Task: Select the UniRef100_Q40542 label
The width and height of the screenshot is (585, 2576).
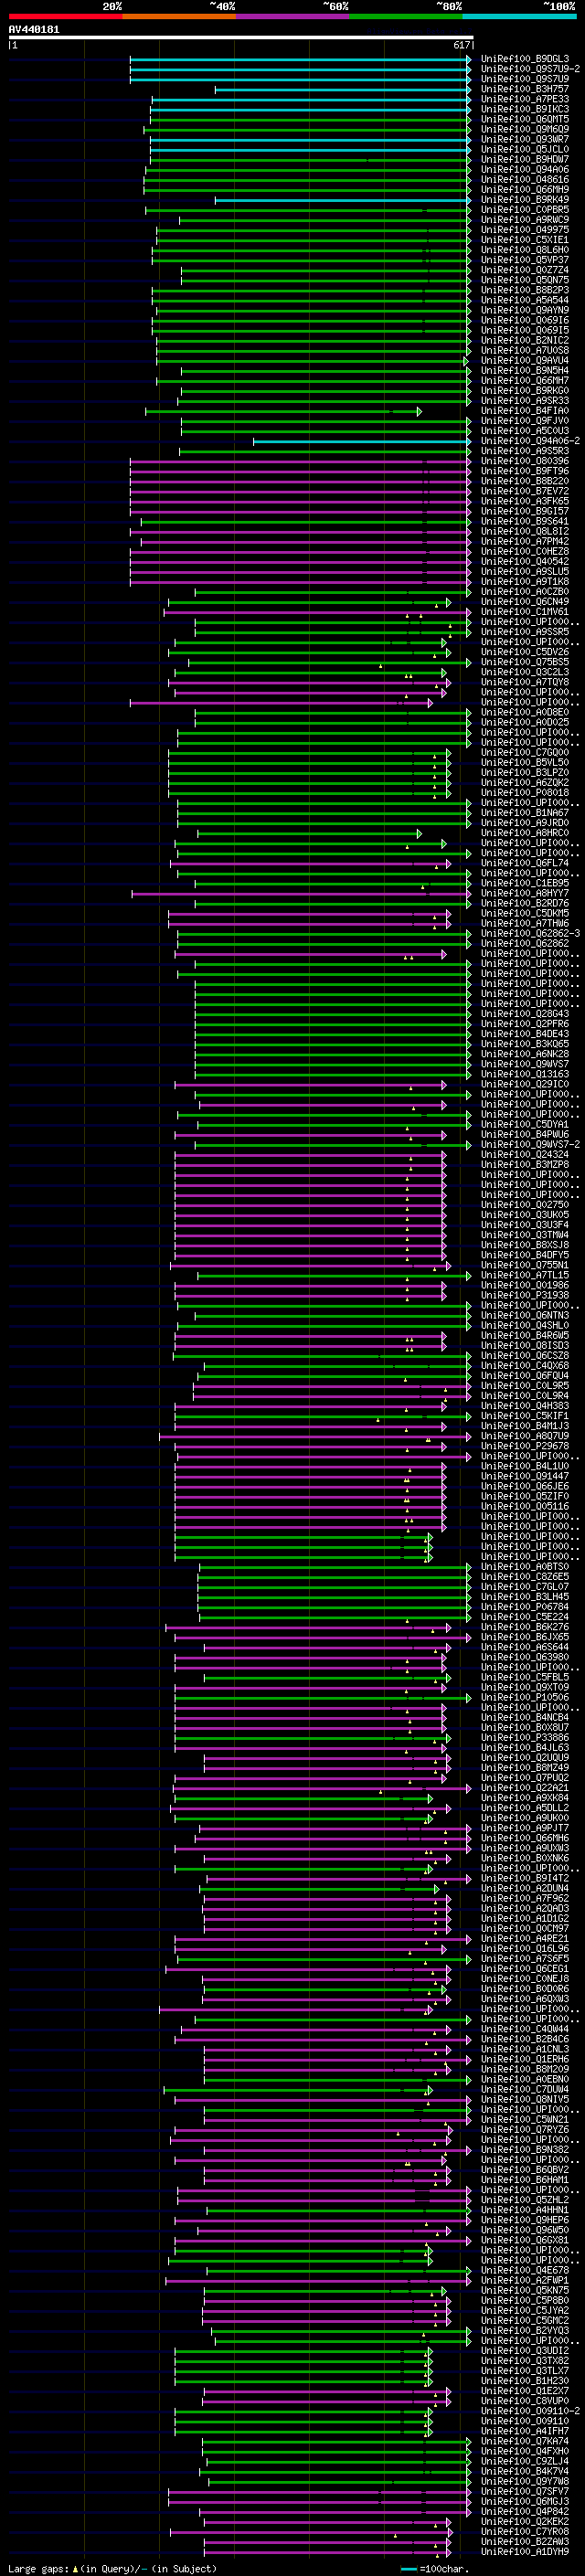Action: point(525,562)
